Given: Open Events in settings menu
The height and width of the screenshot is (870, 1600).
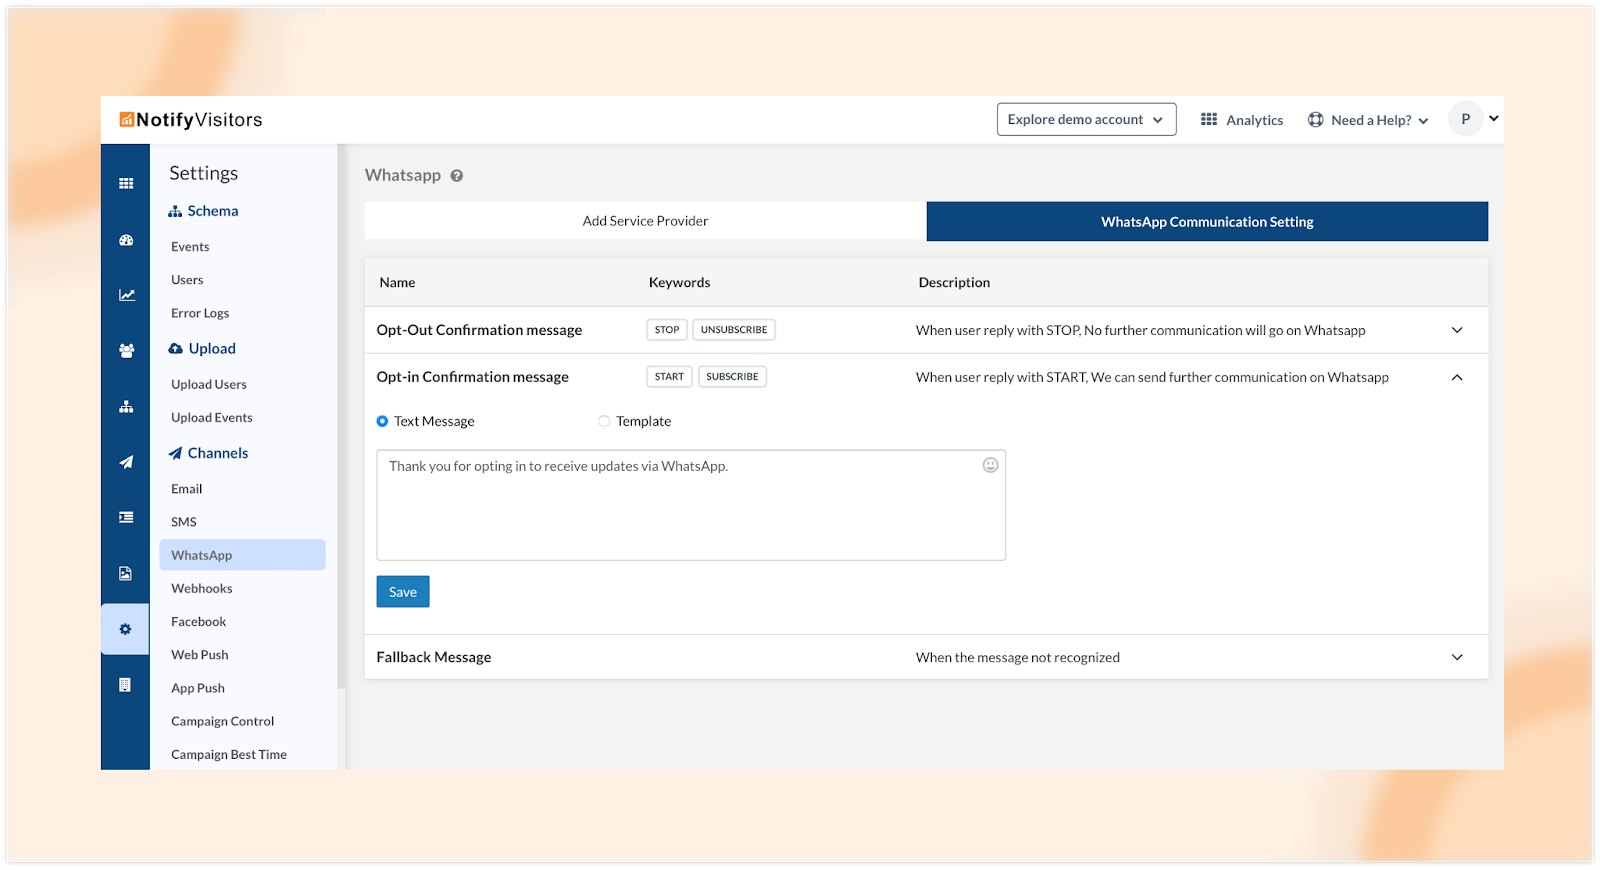Looking at the screenshot, I should click(x=190, y=247).
